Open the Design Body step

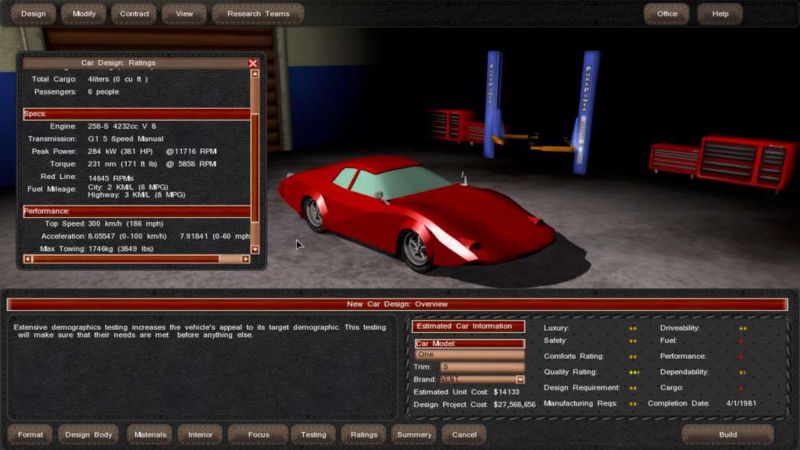point(88,435)
